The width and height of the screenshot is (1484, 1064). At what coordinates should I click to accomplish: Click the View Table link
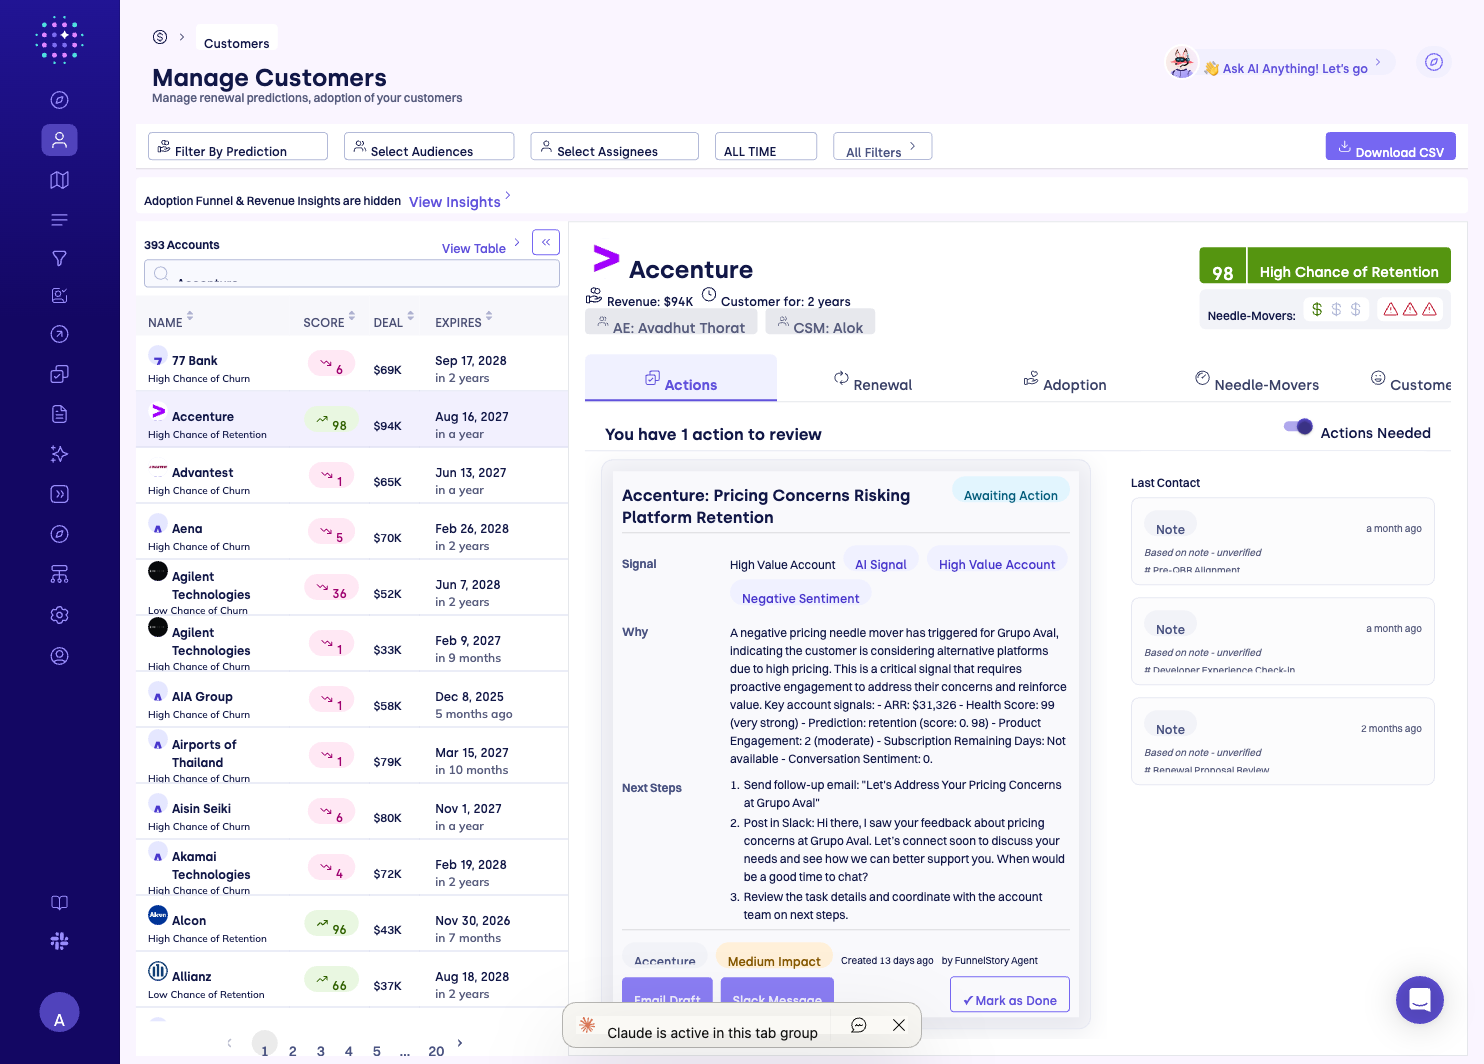481,248
